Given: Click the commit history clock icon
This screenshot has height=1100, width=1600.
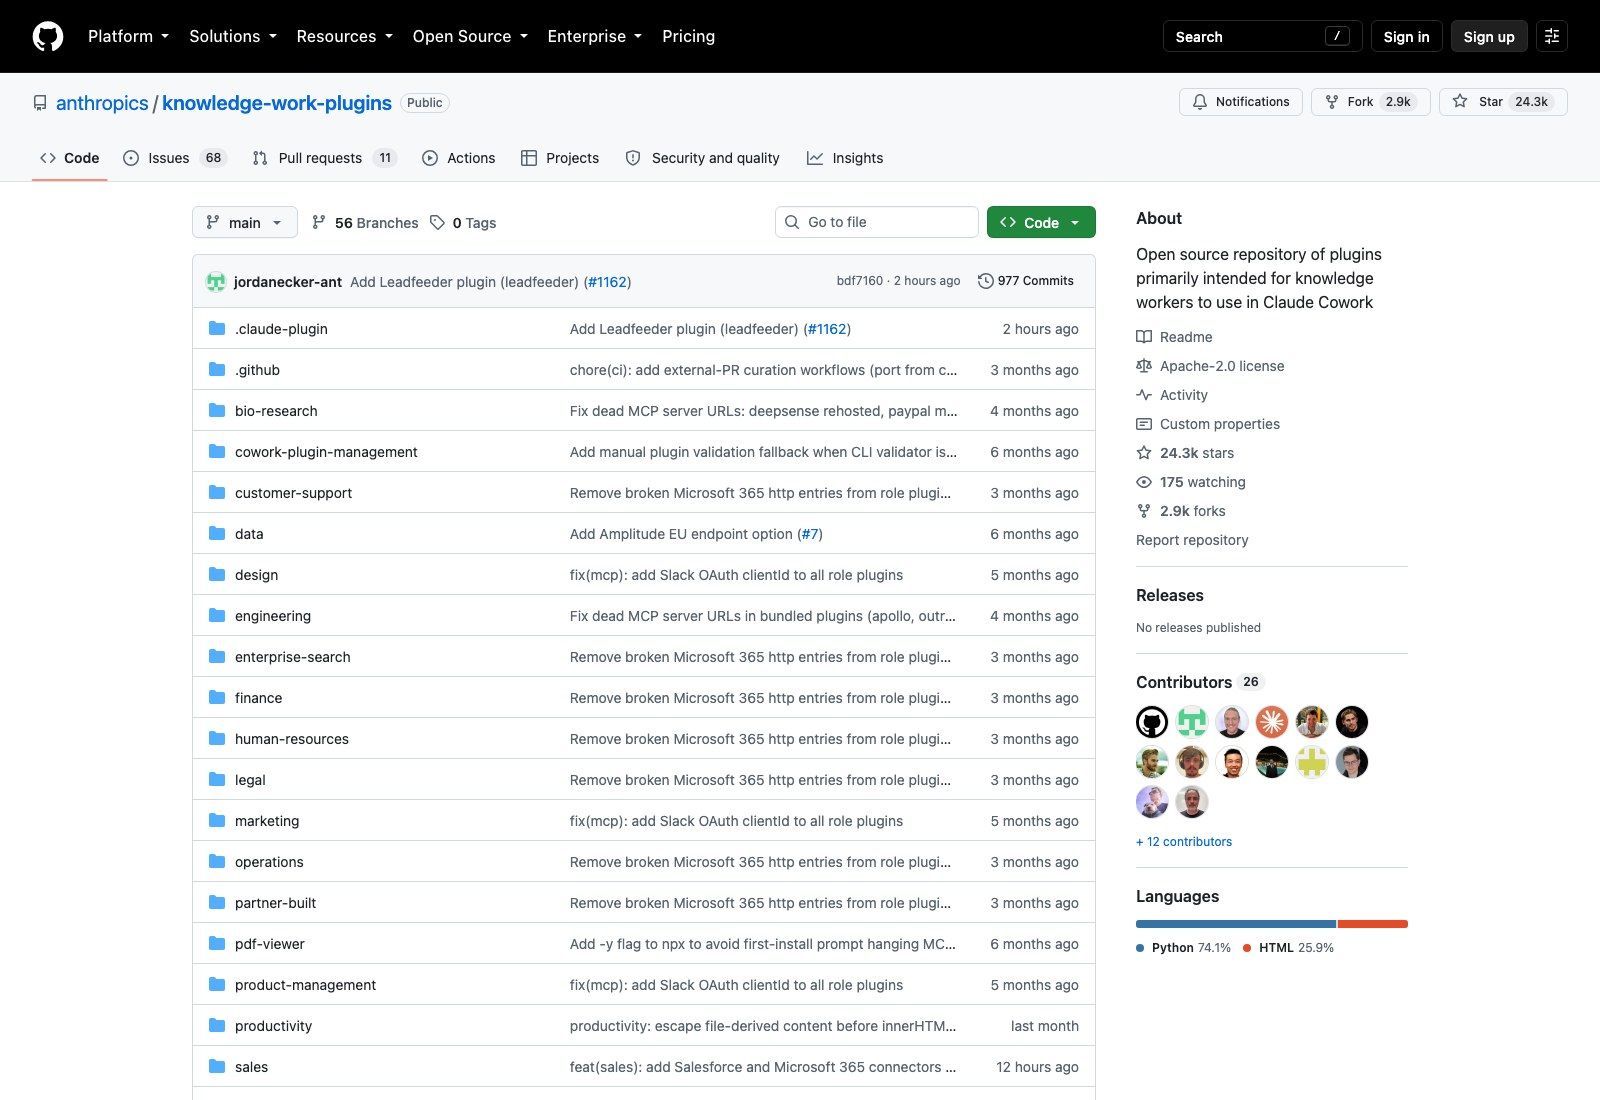Looking at the screenshot, I should (985, 281).
